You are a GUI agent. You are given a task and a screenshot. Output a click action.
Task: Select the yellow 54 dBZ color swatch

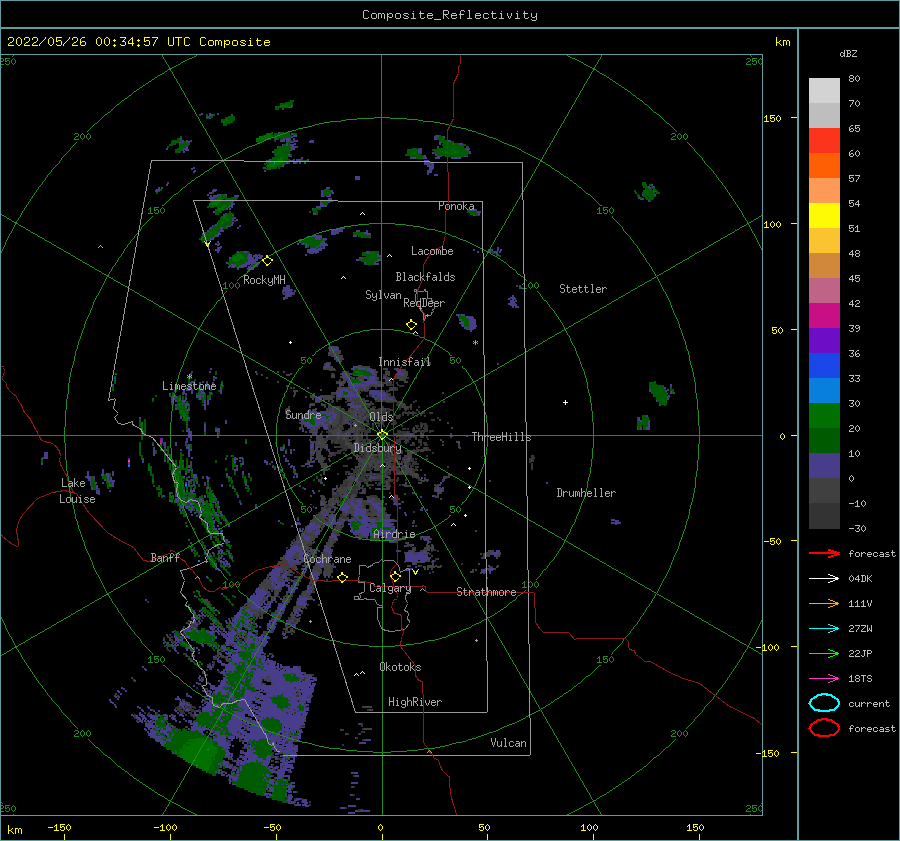[824, 216]
